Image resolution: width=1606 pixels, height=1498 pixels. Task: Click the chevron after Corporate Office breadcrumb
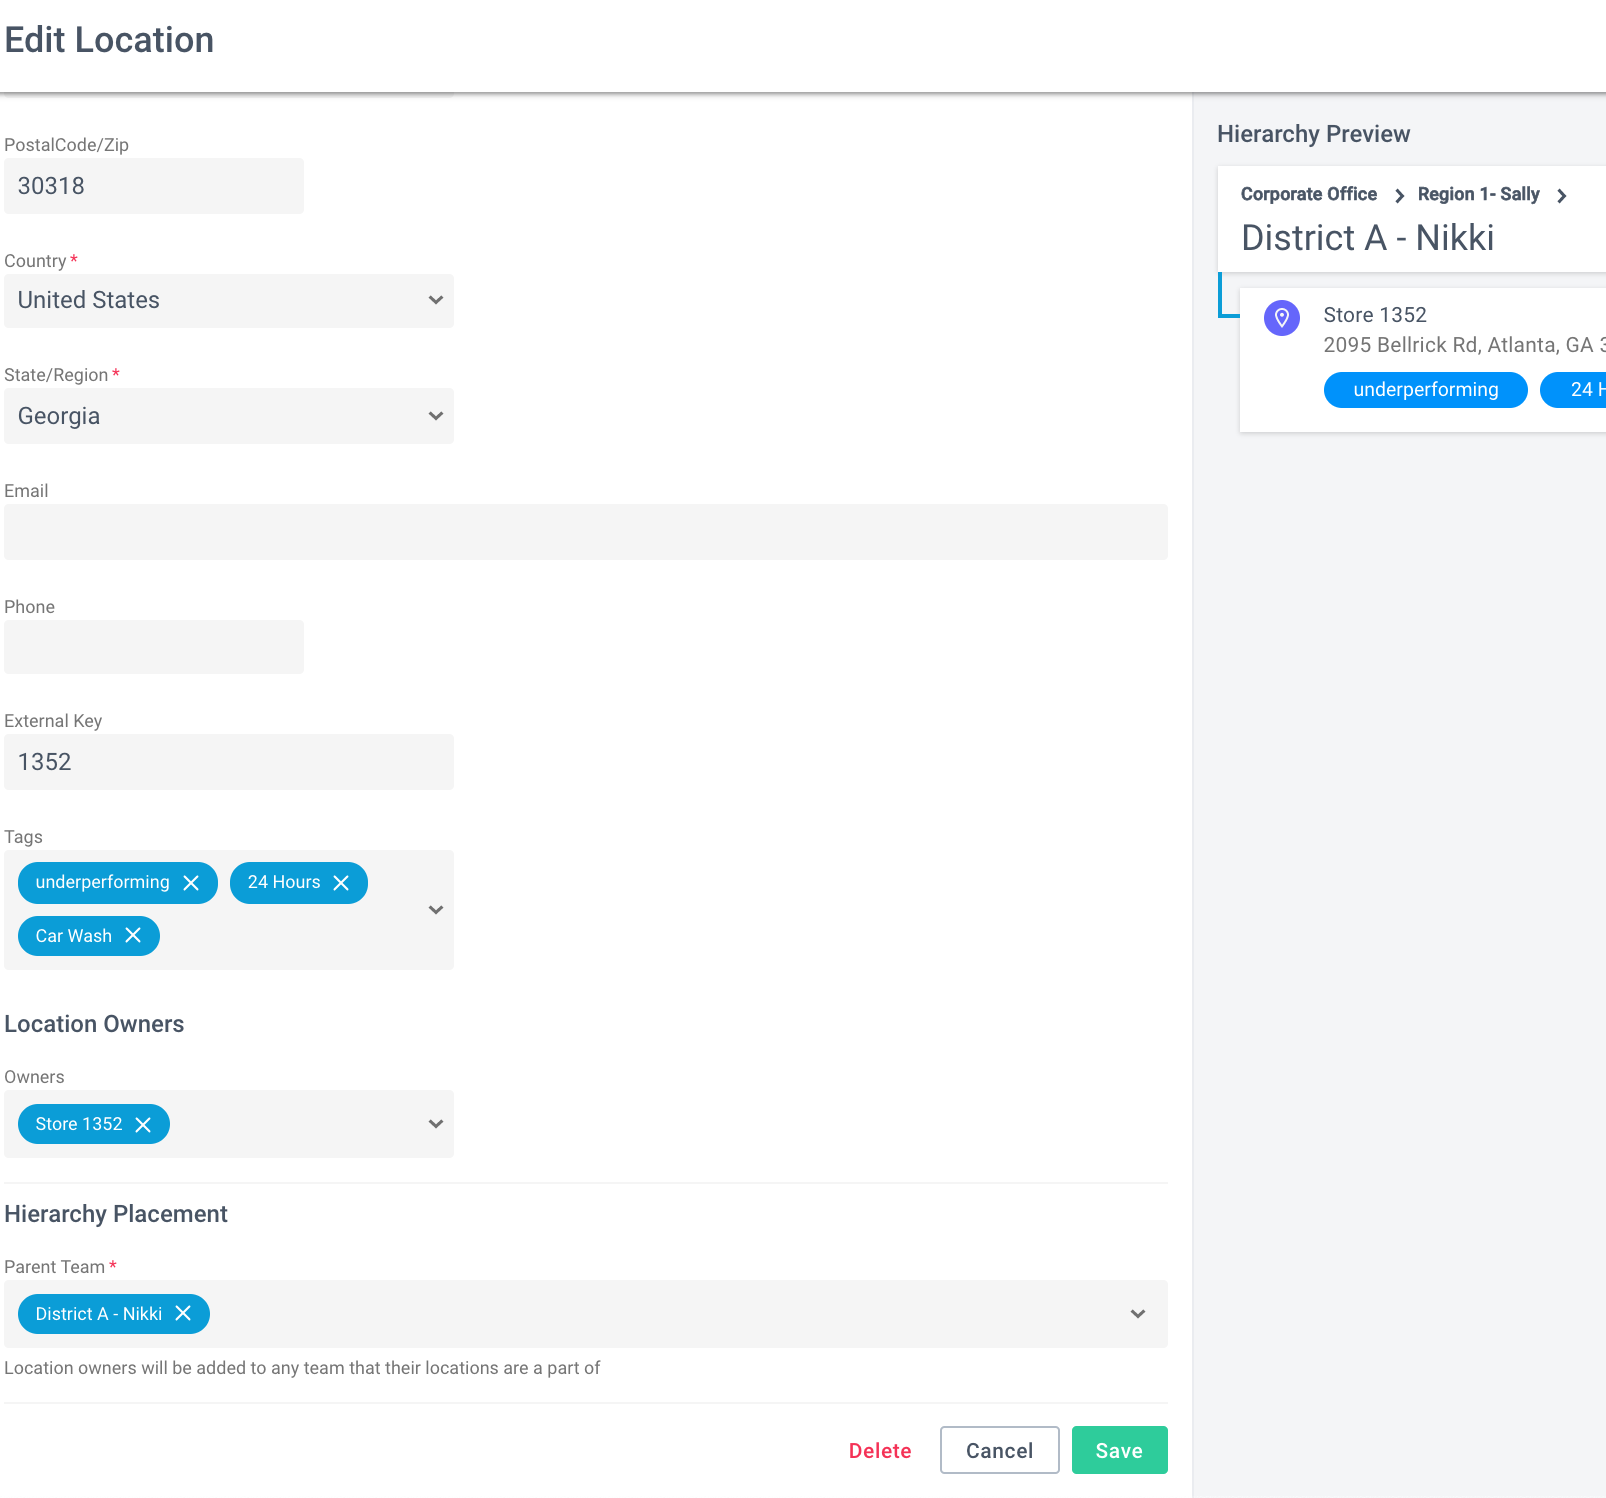tap(1399, 196)
